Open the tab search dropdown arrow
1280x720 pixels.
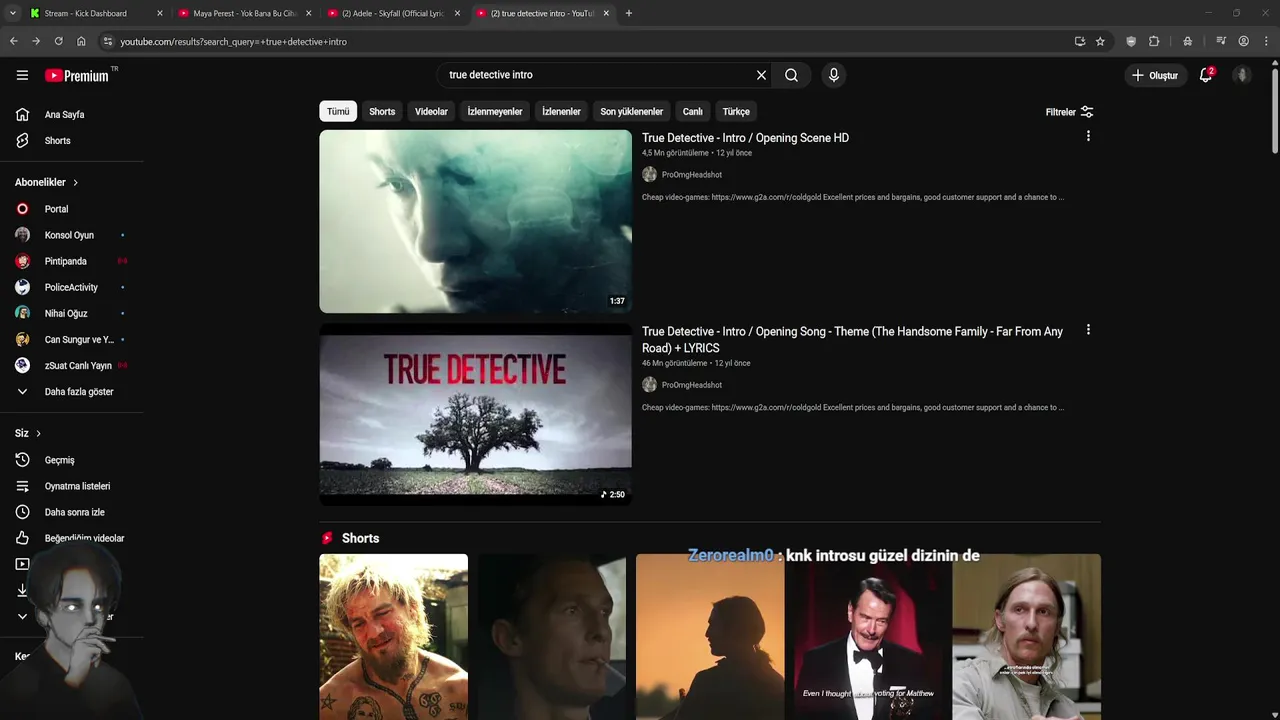pos(13,13)
